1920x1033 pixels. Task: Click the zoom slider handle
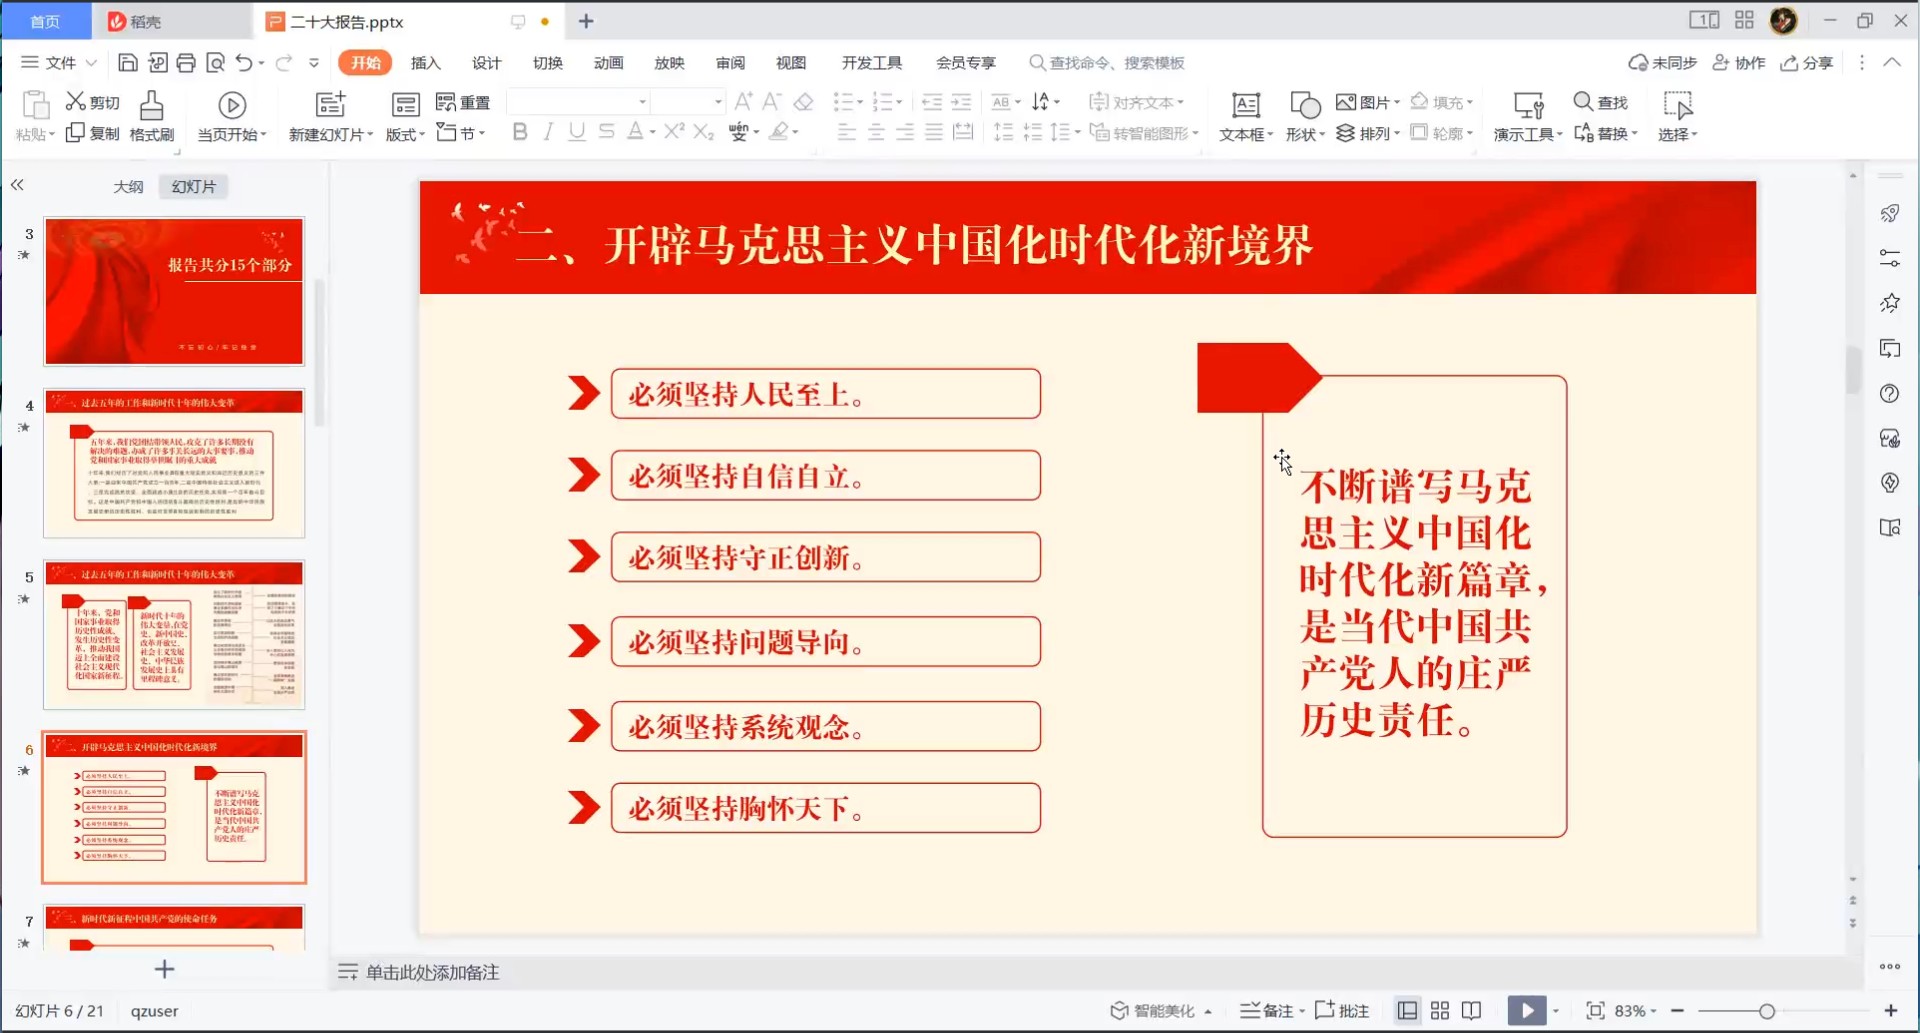1767,1011
